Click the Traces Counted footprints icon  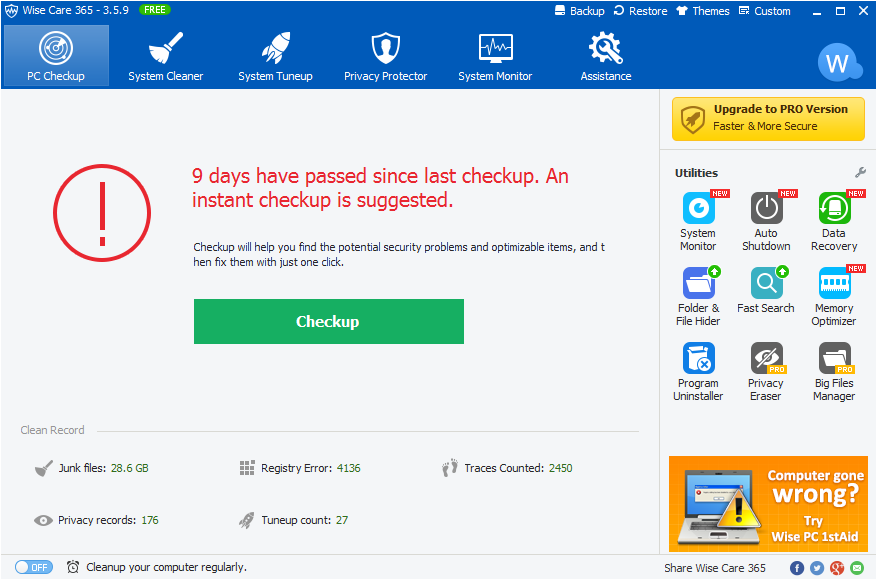450,468
